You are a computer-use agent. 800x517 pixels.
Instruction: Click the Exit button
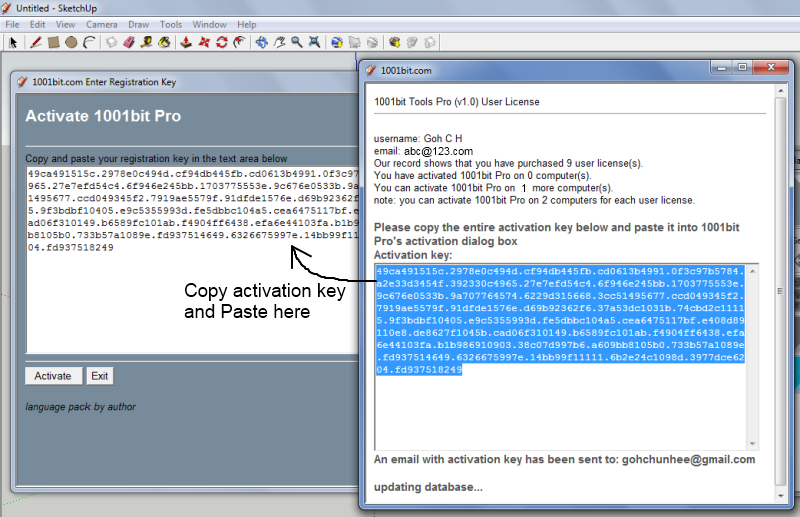99,376
